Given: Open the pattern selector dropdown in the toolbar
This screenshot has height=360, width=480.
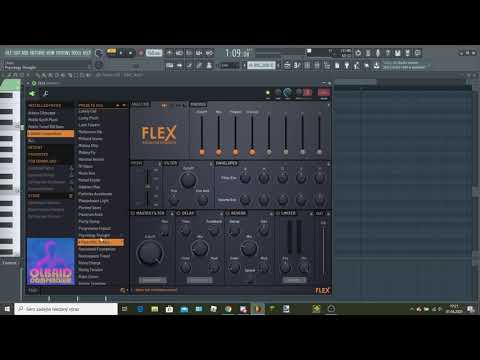Looking at the screenshot, I should tap(261, 65).
